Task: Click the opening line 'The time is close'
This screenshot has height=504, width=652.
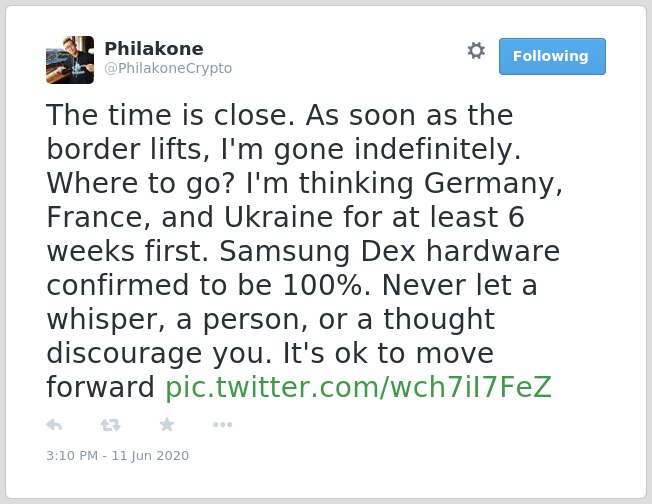Action: pyautogui.click(x=166, y=115)
